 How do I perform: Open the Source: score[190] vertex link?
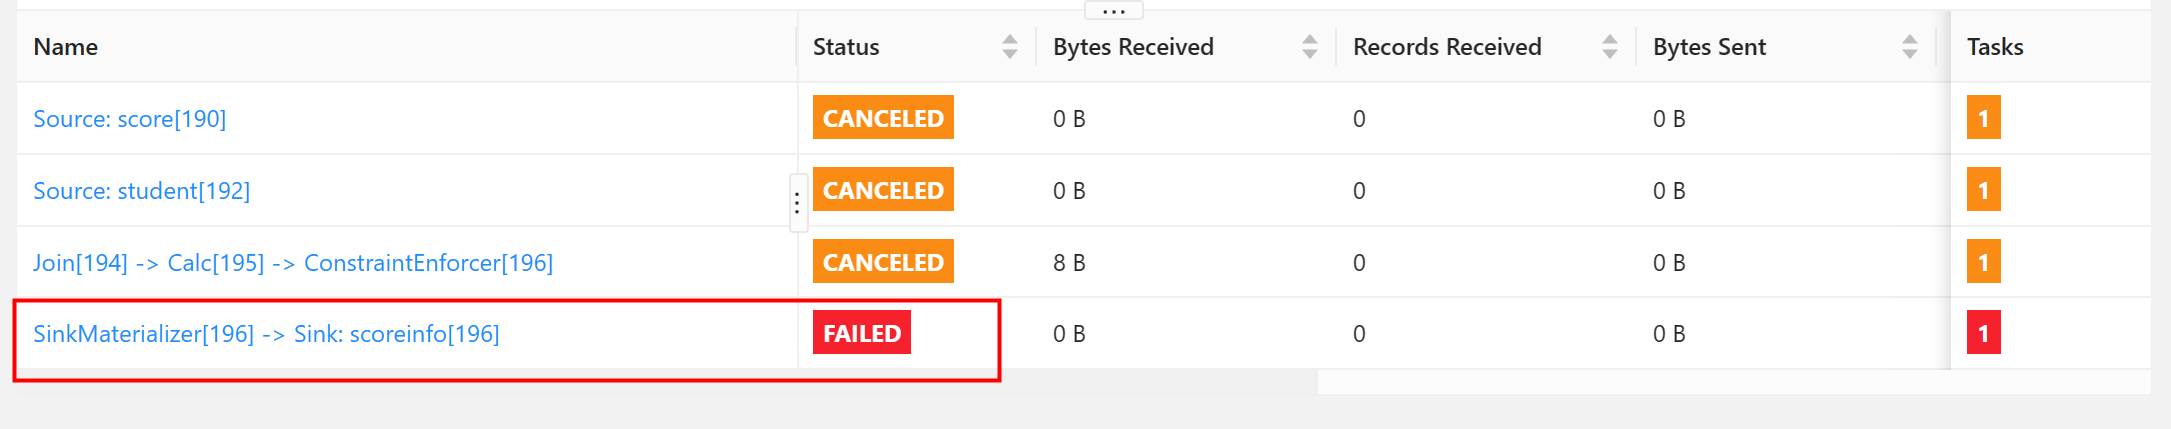click(130, 119)
